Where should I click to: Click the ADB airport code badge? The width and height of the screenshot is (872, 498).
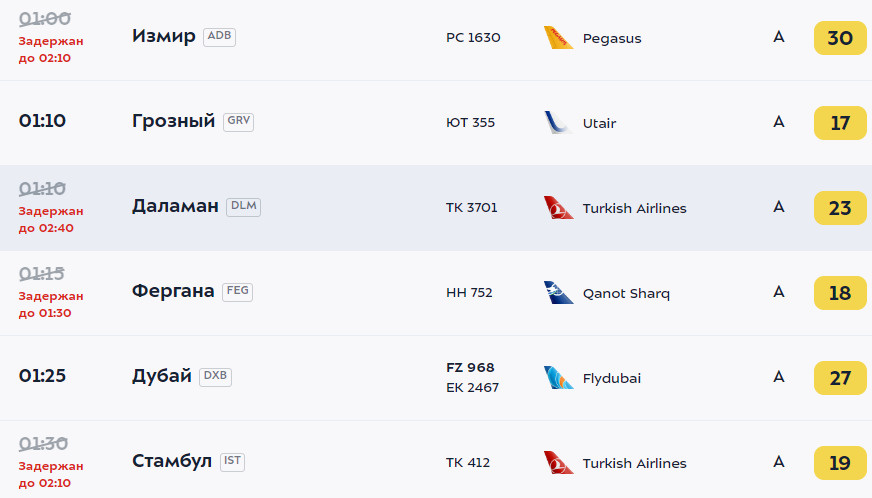point(219,36)
